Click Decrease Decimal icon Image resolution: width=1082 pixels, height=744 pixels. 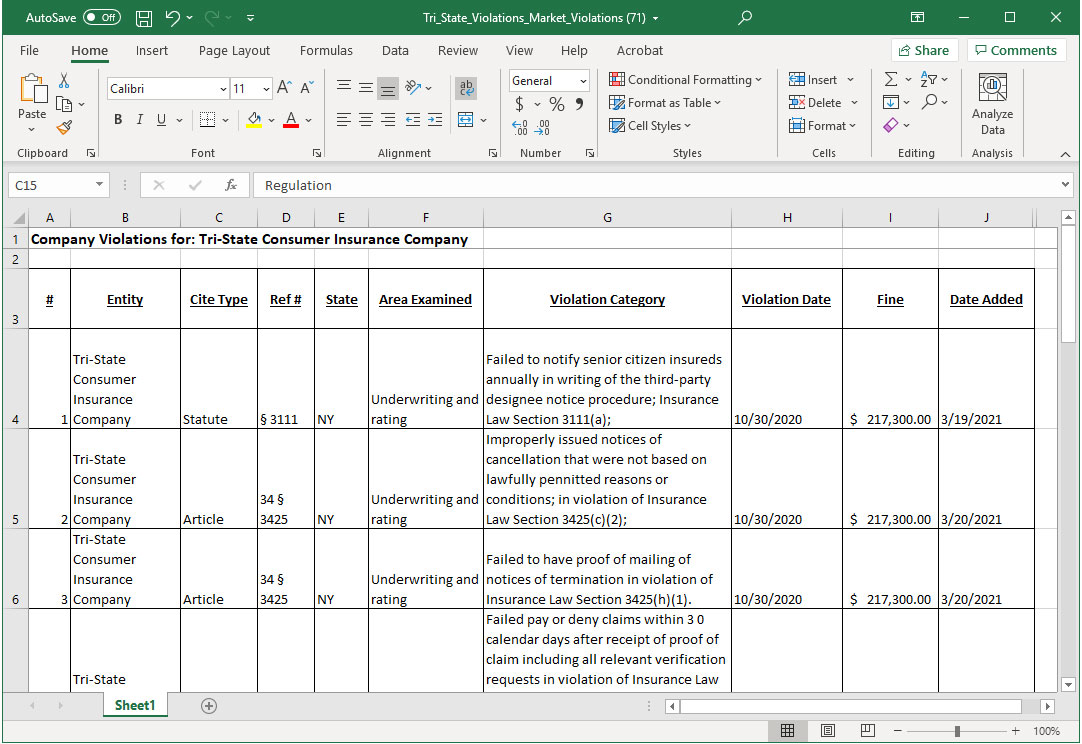point(542,128)
